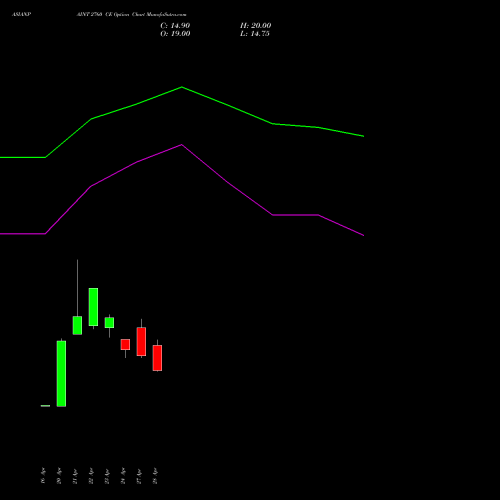Click the 23 Apr date label

[x=107, y=476]
